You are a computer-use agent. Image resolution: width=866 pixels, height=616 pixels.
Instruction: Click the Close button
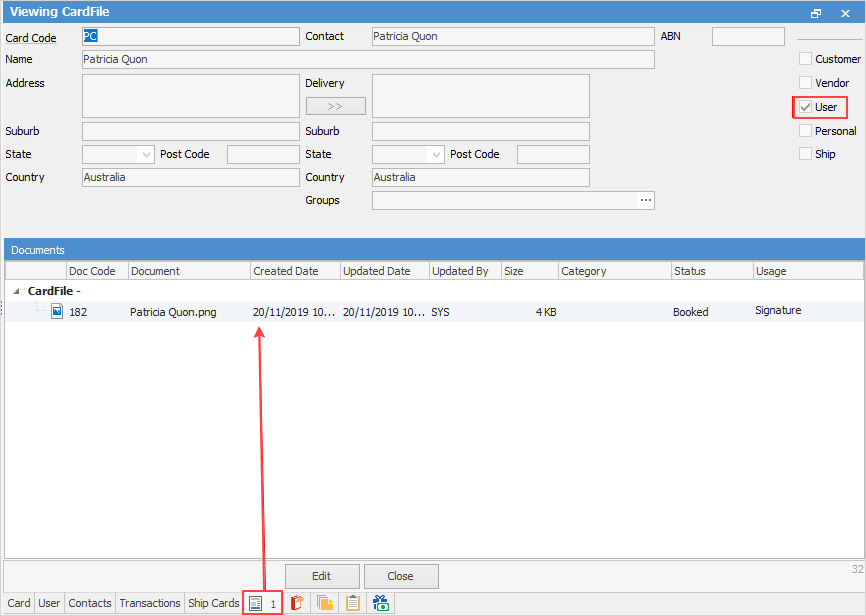click(x=401, y=576)
